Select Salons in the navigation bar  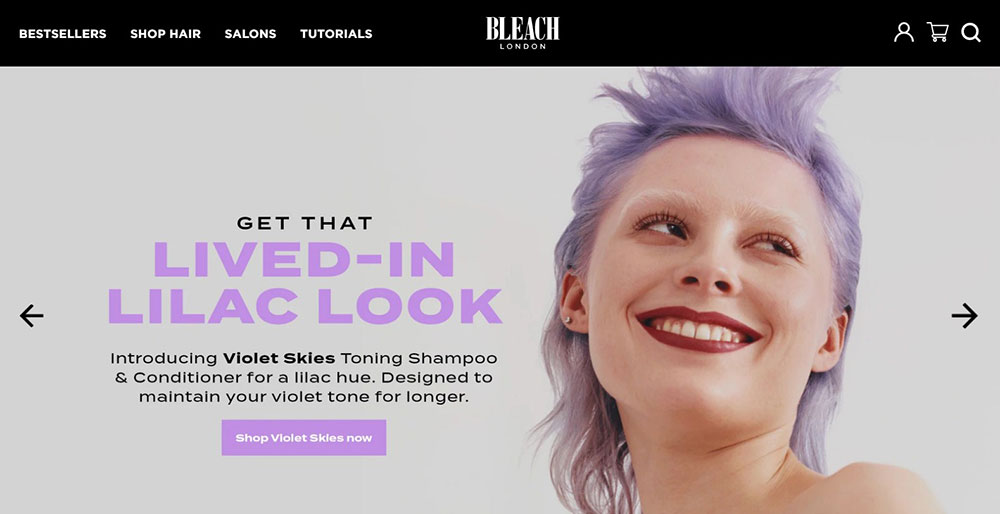(250, 34)
